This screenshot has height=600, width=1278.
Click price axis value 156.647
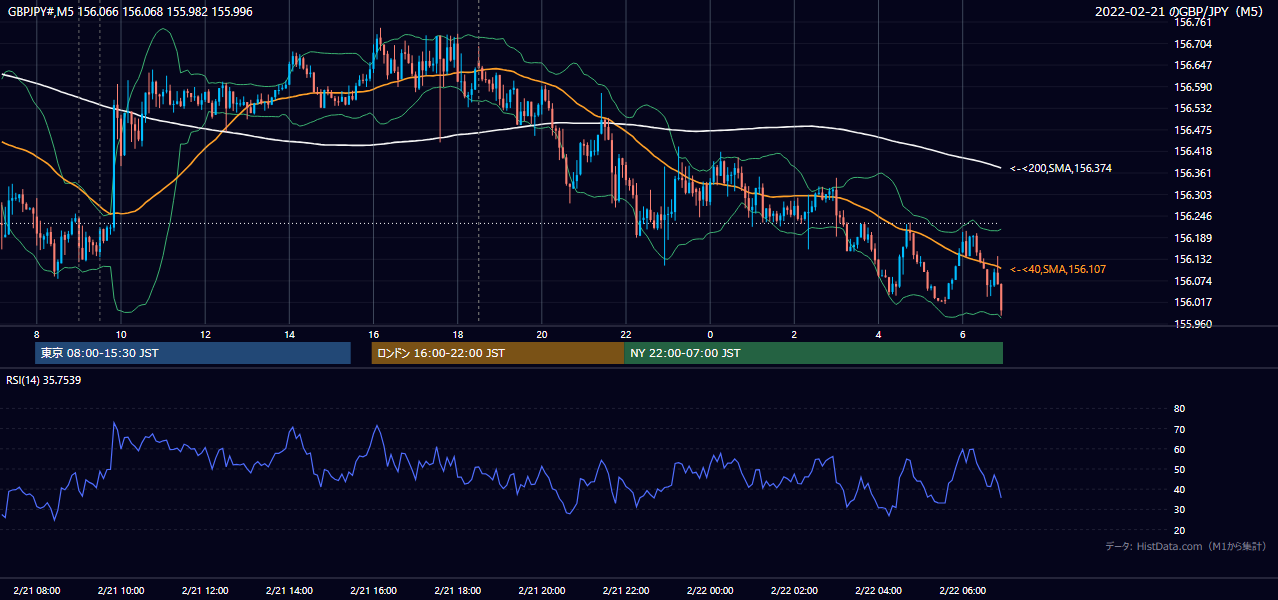tap(1192, 65)
